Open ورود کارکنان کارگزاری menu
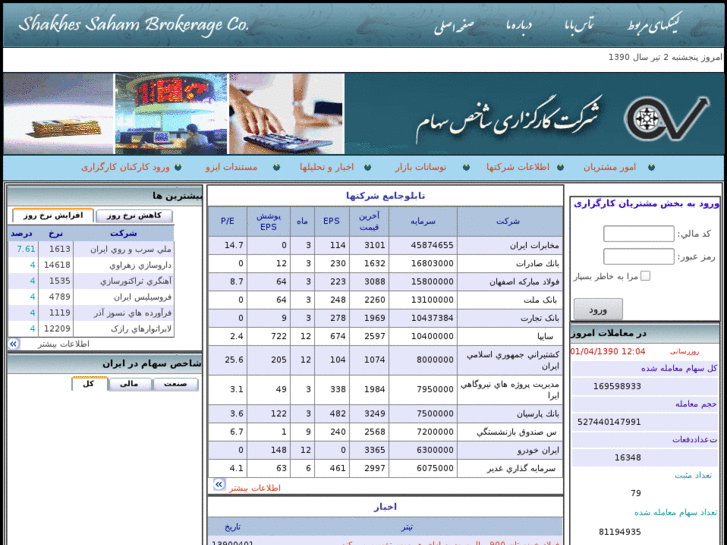 point(125,167)
